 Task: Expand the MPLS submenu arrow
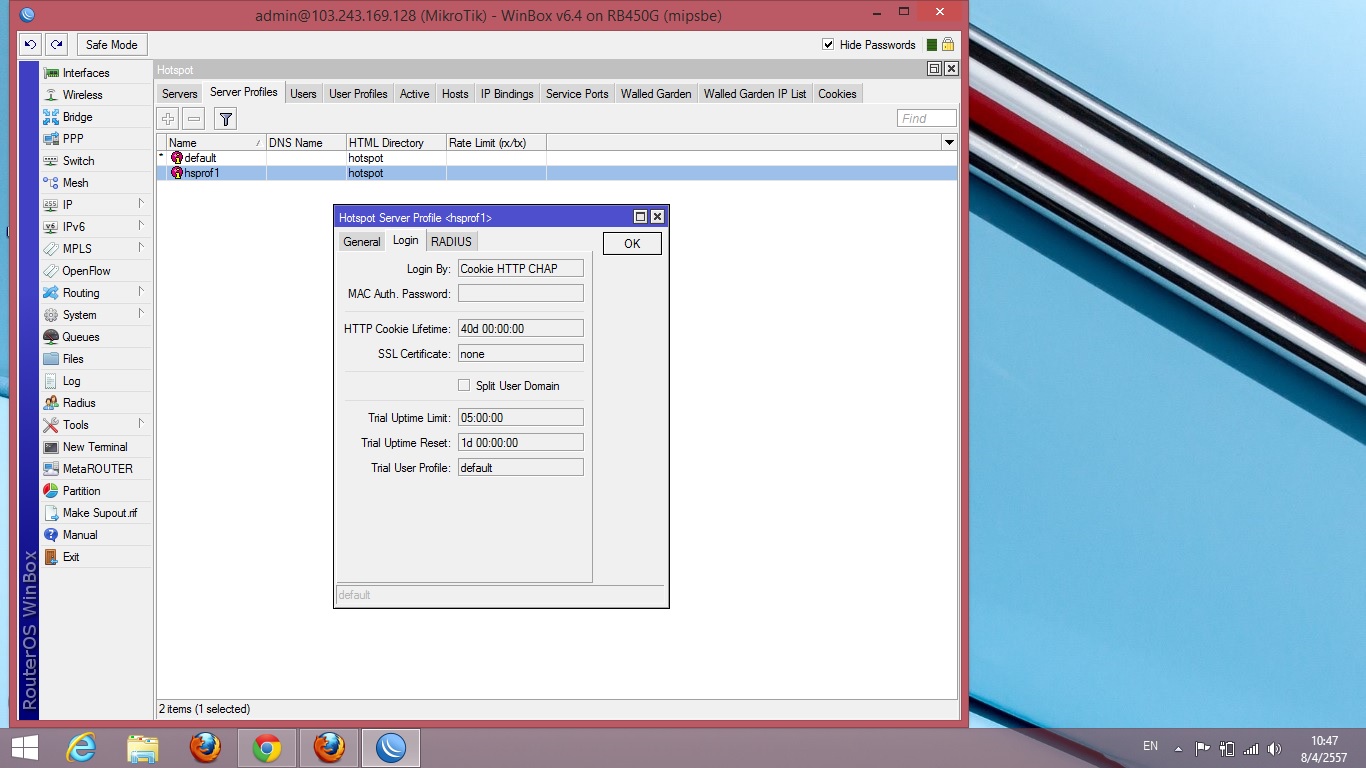click(x=141, y=248)
